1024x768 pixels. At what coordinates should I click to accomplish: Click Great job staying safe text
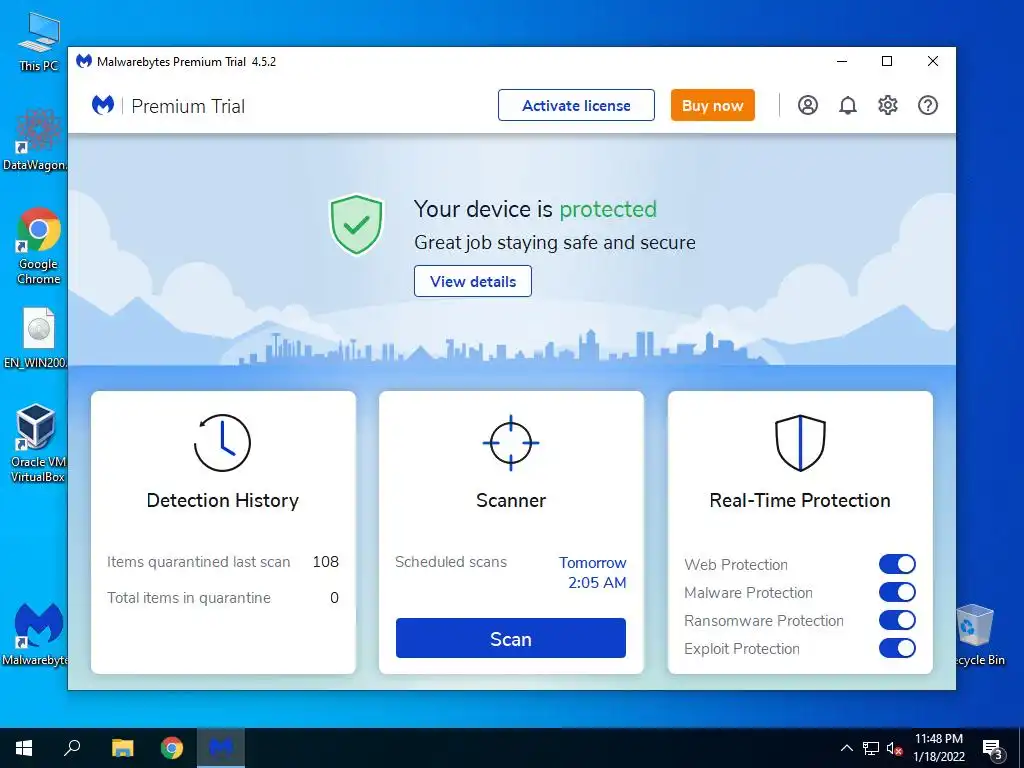point(555,242)
